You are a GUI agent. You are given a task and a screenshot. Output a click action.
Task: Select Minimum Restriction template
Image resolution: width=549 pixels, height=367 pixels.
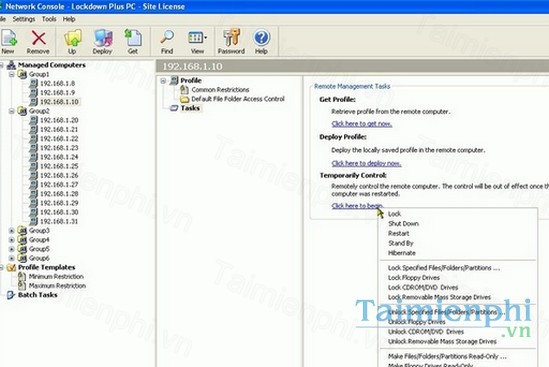(x=56, y=277)
